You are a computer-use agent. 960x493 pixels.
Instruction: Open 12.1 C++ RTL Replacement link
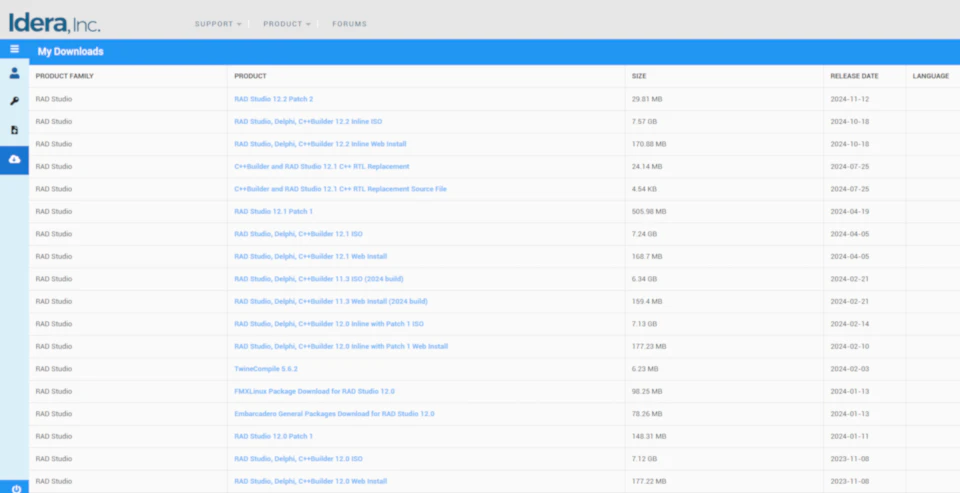321,167
